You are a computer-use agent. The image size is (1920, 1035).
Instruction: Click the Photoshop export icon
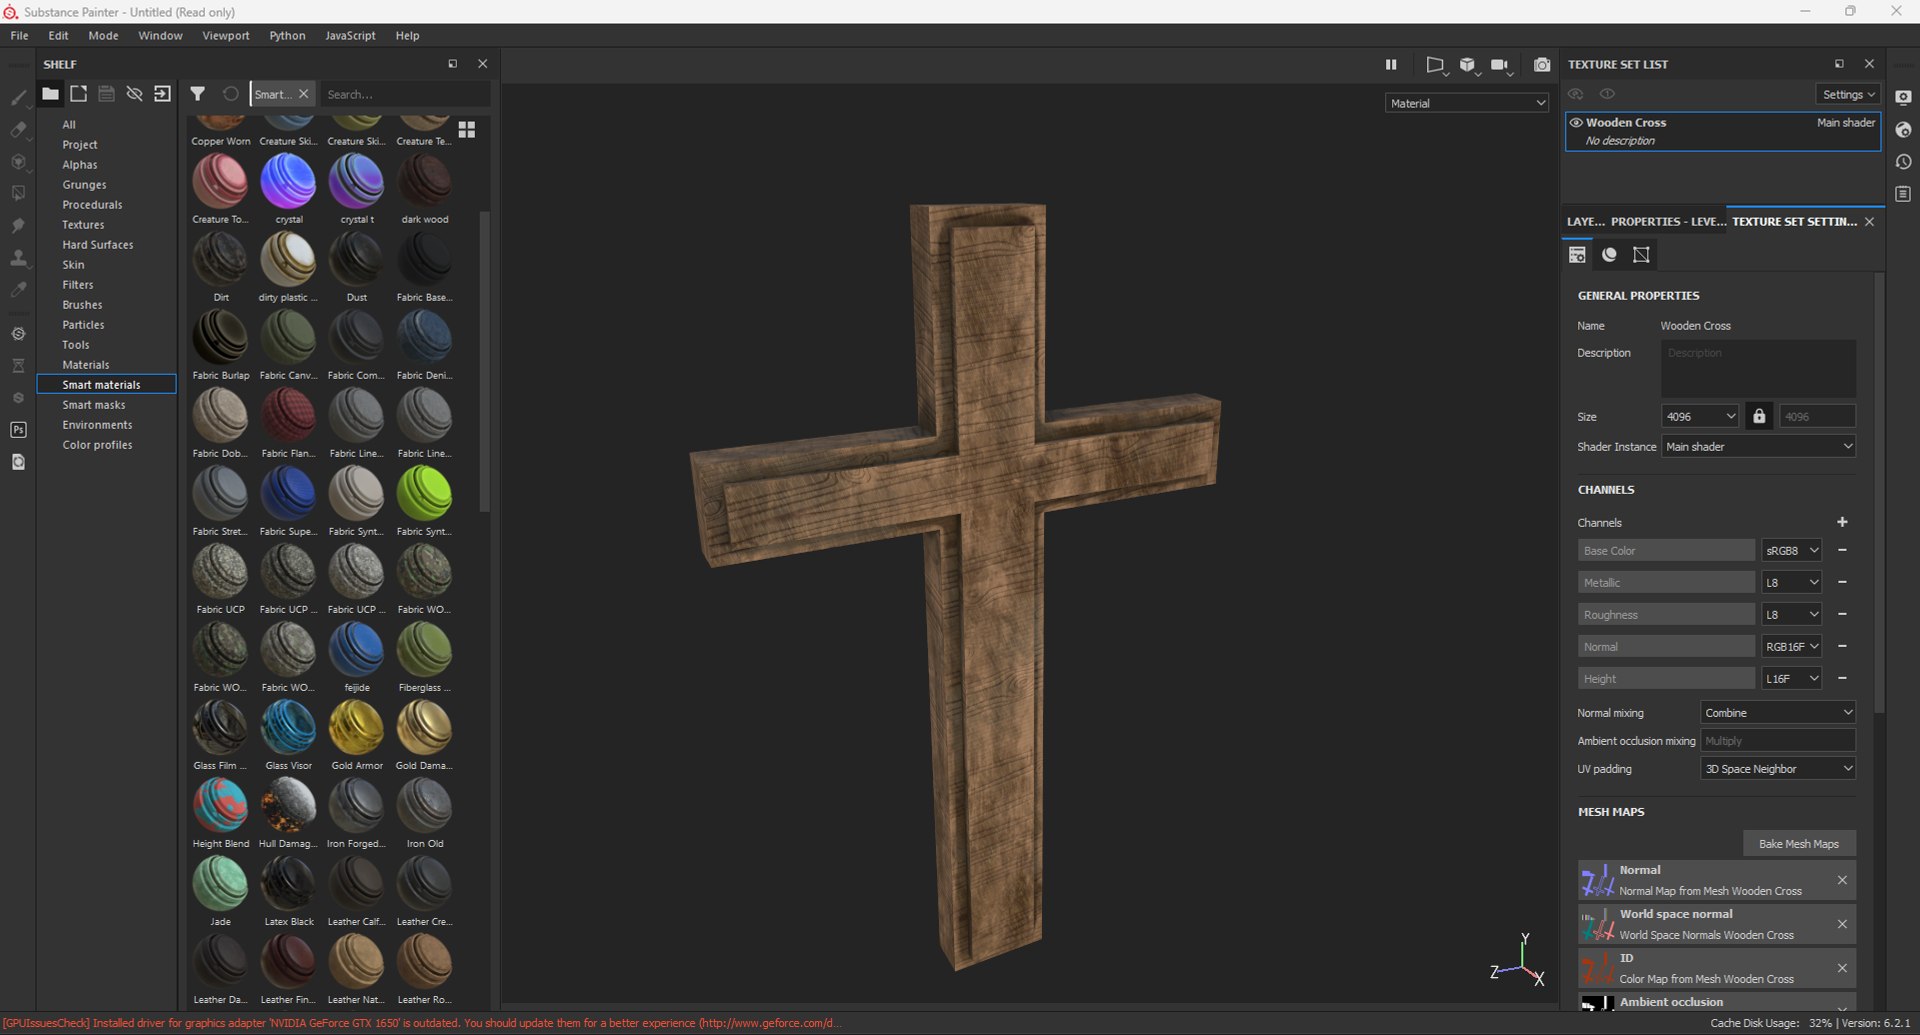point(18,430)
